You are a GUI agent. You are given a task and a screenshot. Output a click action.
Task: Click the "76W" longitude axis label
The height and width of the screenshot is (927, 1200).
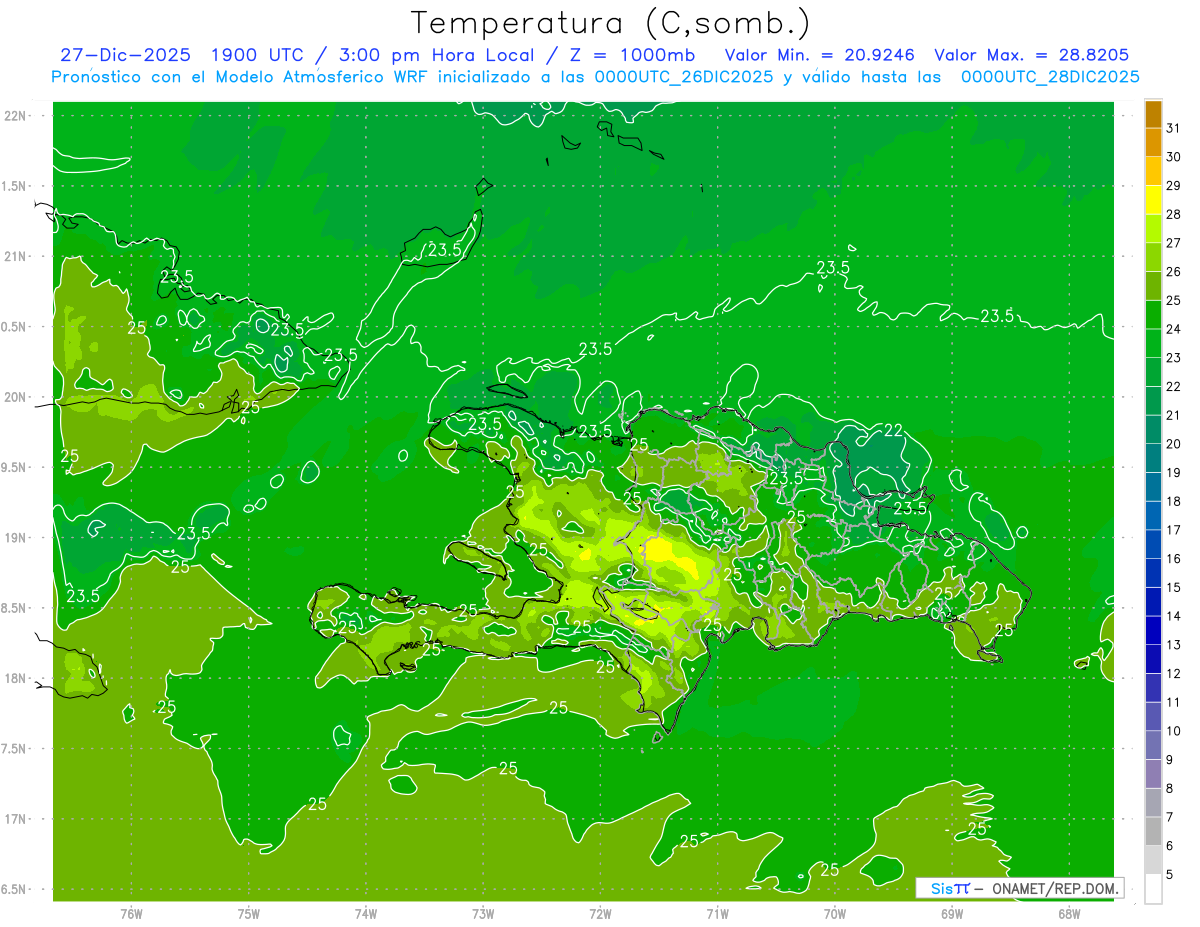(131, 913)
